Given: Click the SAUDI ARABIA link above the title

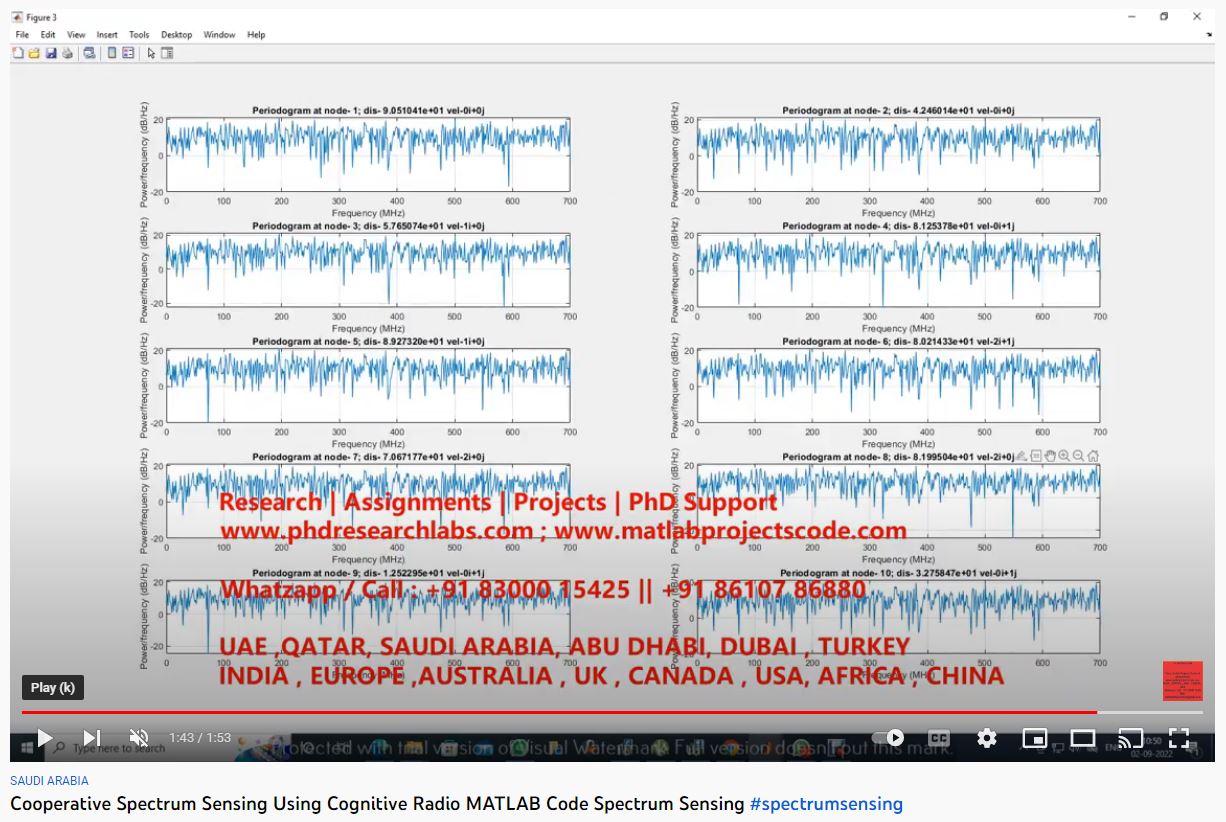Looking at the screenshot, I should click(x=49, y=781).
